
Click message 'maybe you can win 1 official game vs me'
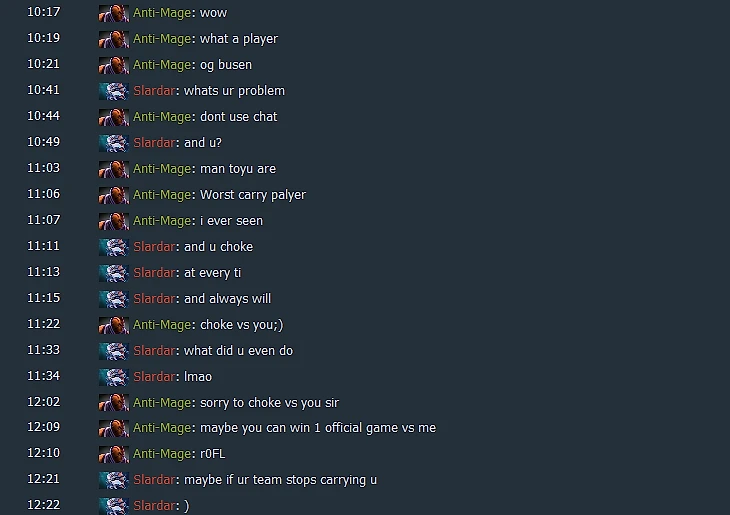pyautogui.click(x=318, y=428)
